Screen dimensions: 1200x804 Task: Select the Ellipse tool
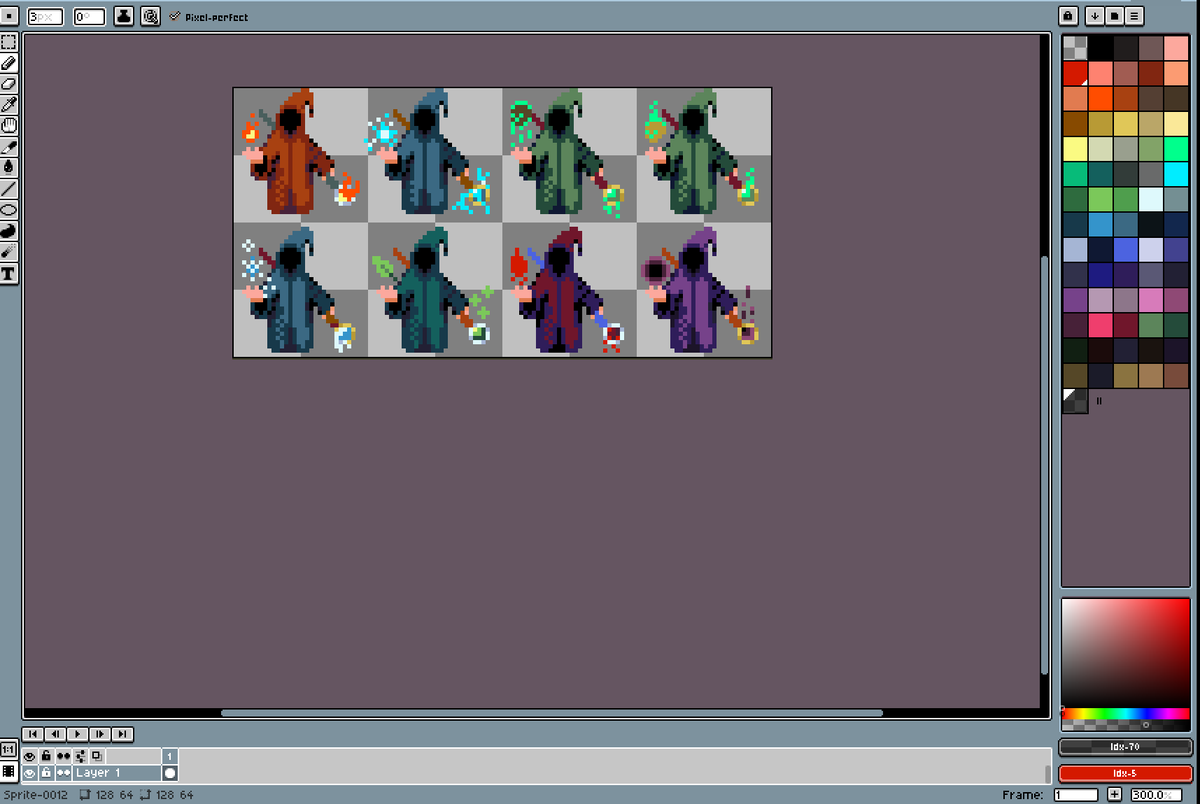pos(8,210)
